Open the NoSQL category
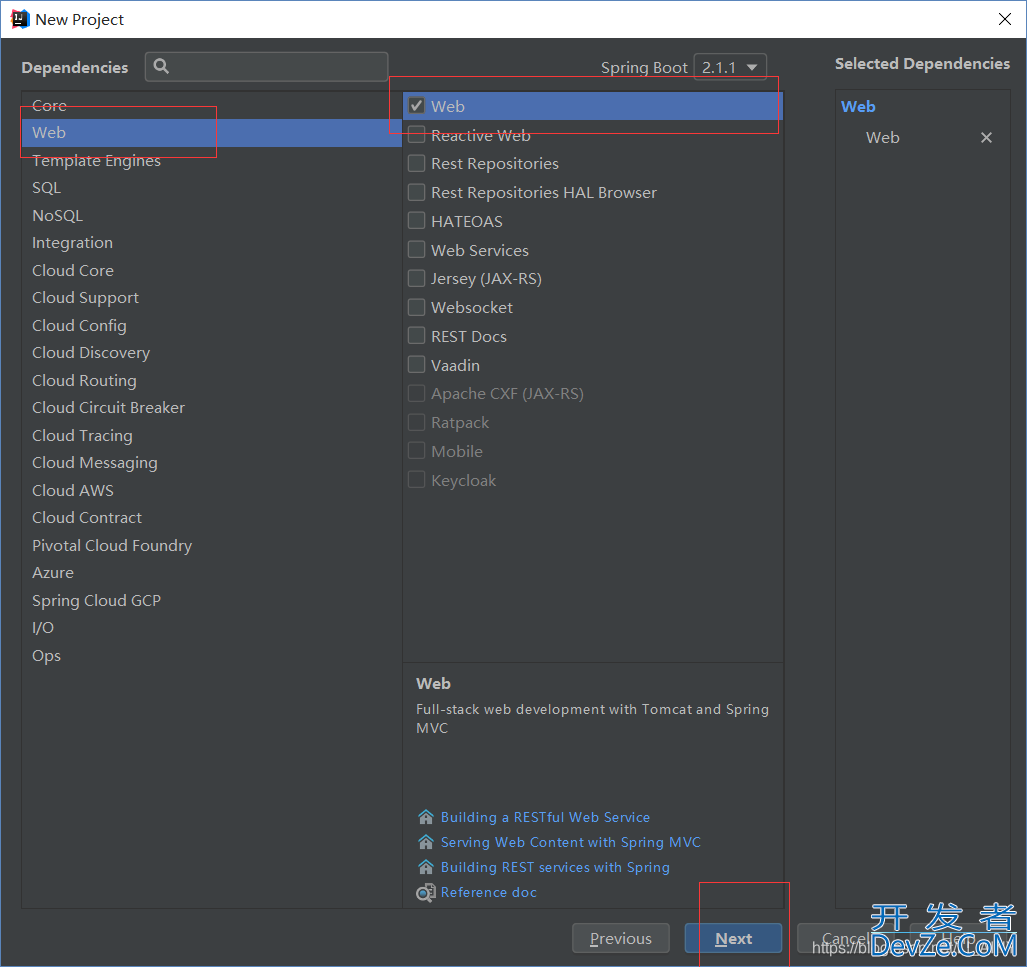This screenshot has width=1027, height=967. pyautogui.click(x=212, y=216)
